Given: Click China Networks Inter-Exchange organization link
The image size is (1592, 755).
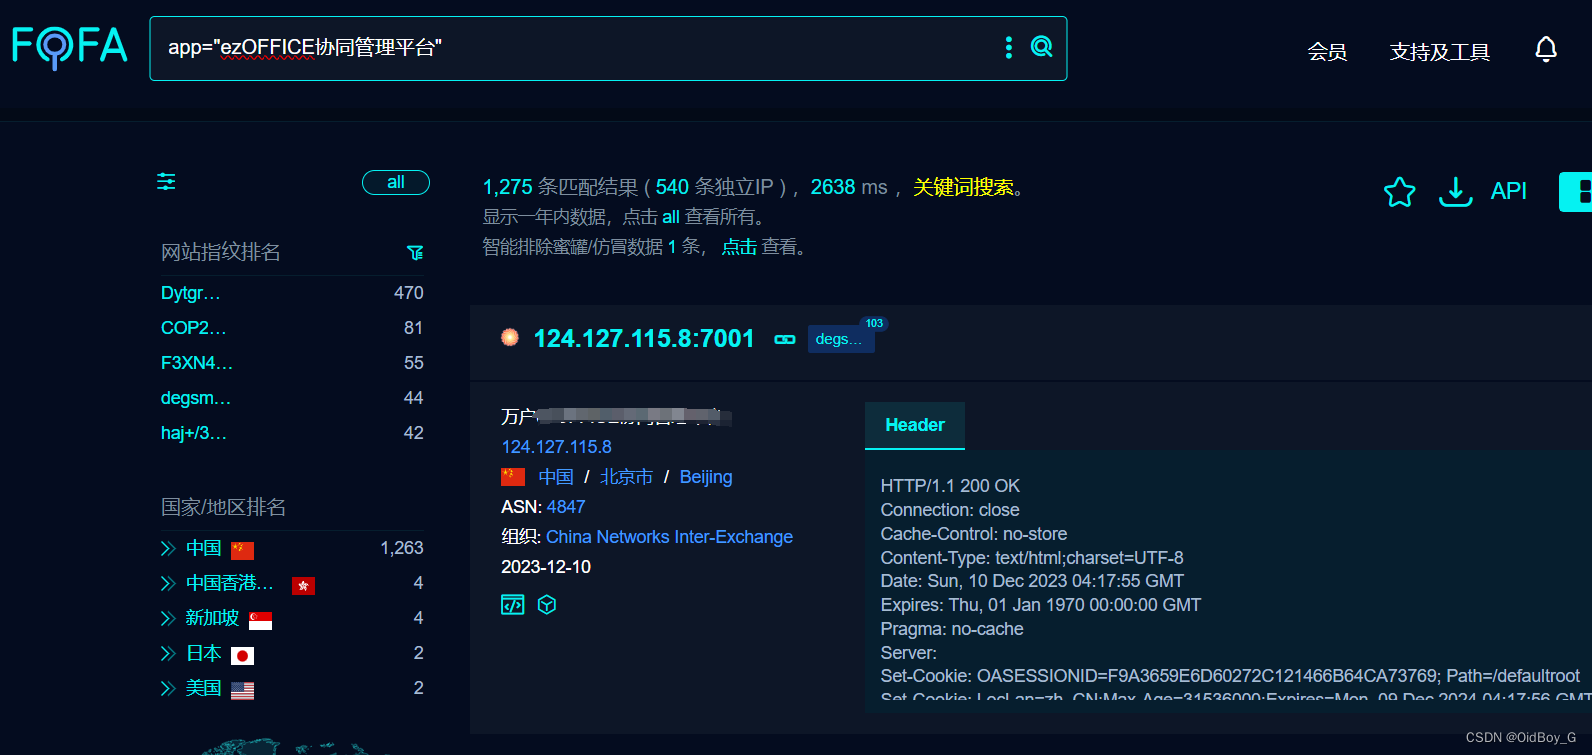Looking at the screenshot, I should pos(669,537).
